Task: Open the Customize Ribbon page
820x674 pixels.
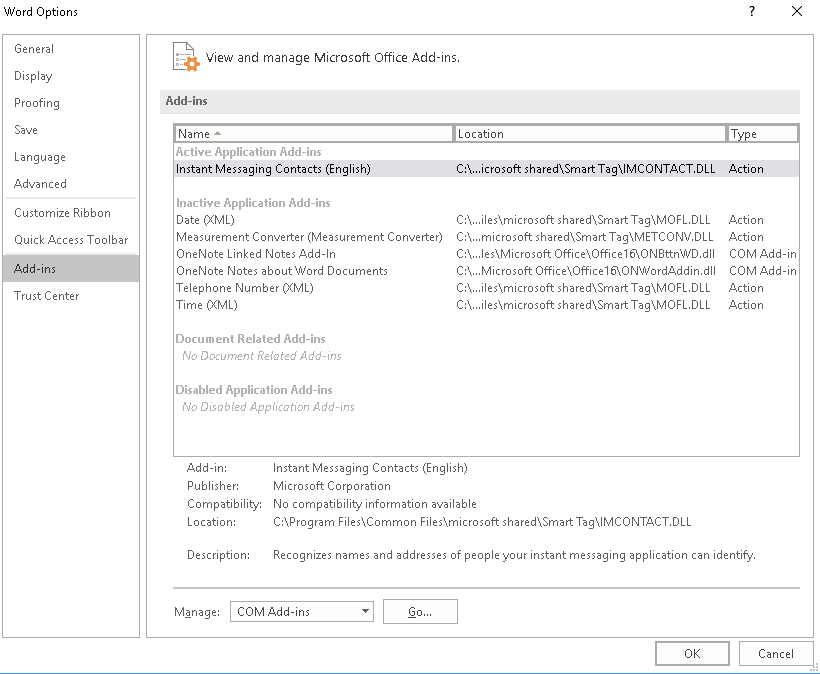Action: [x=71, y=213]
